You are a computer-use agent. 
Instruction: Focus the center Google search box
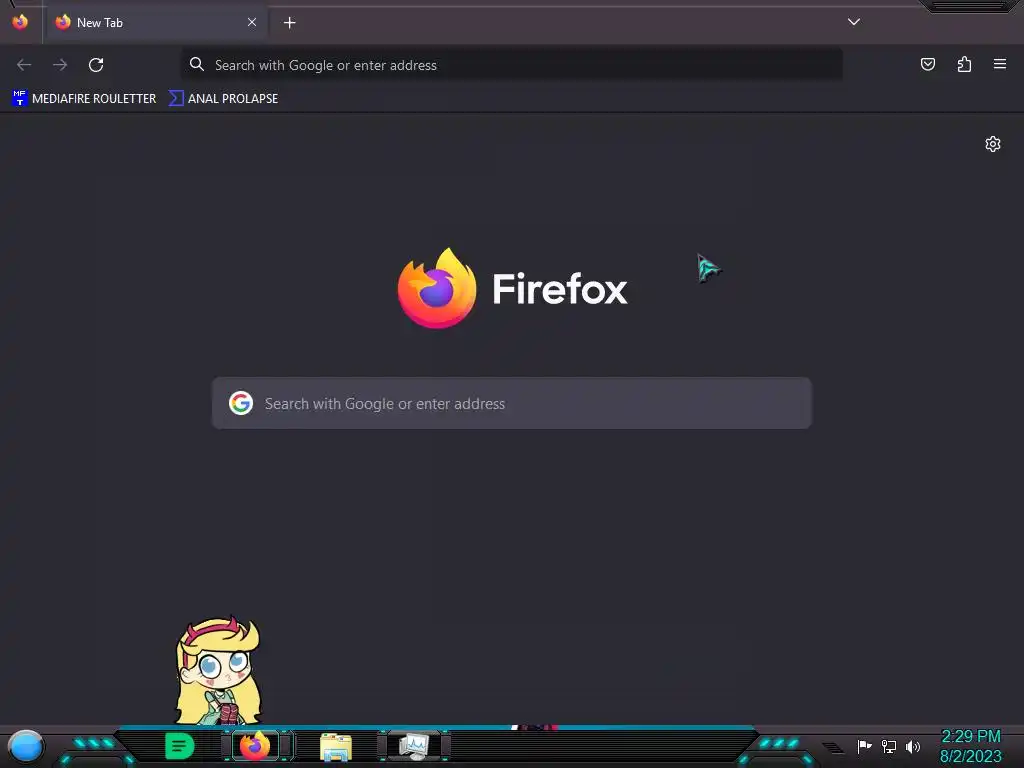[512, 403]
